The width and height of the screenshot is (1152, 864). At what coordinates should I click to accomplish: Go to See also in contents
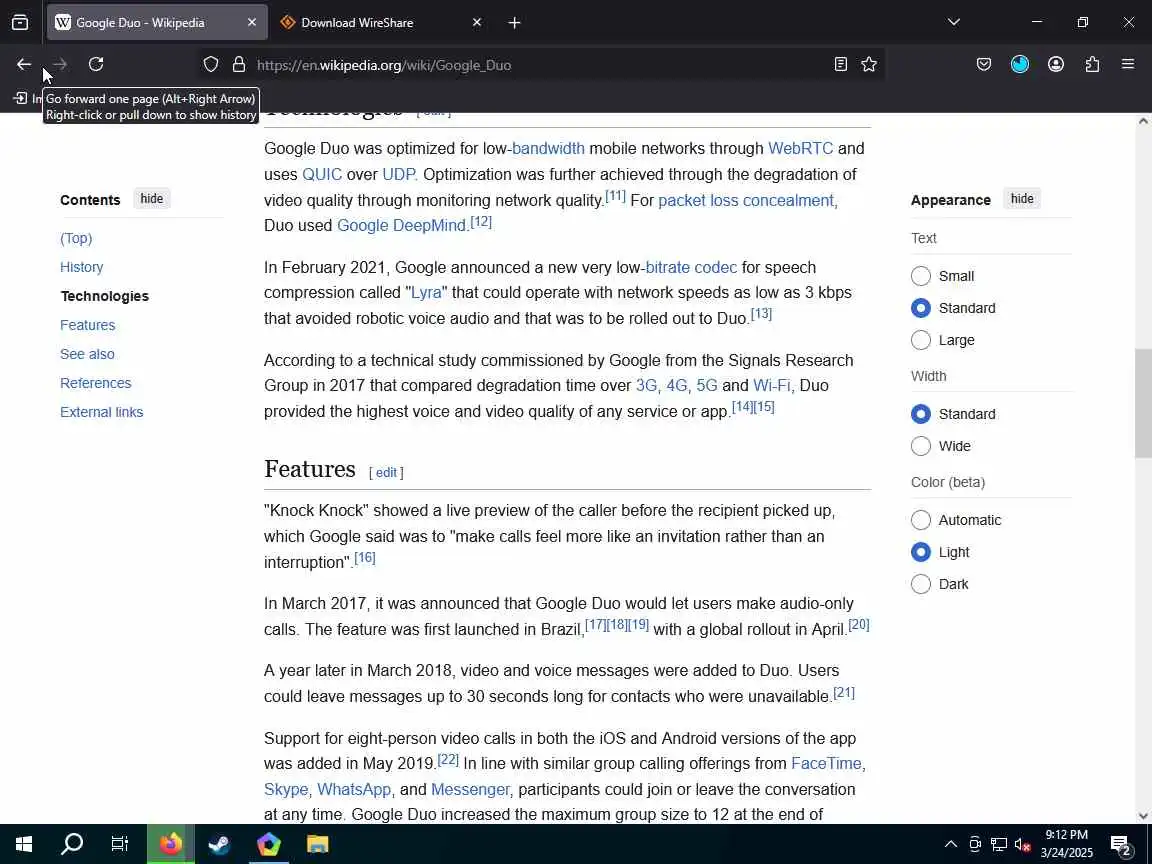(87, 354)
